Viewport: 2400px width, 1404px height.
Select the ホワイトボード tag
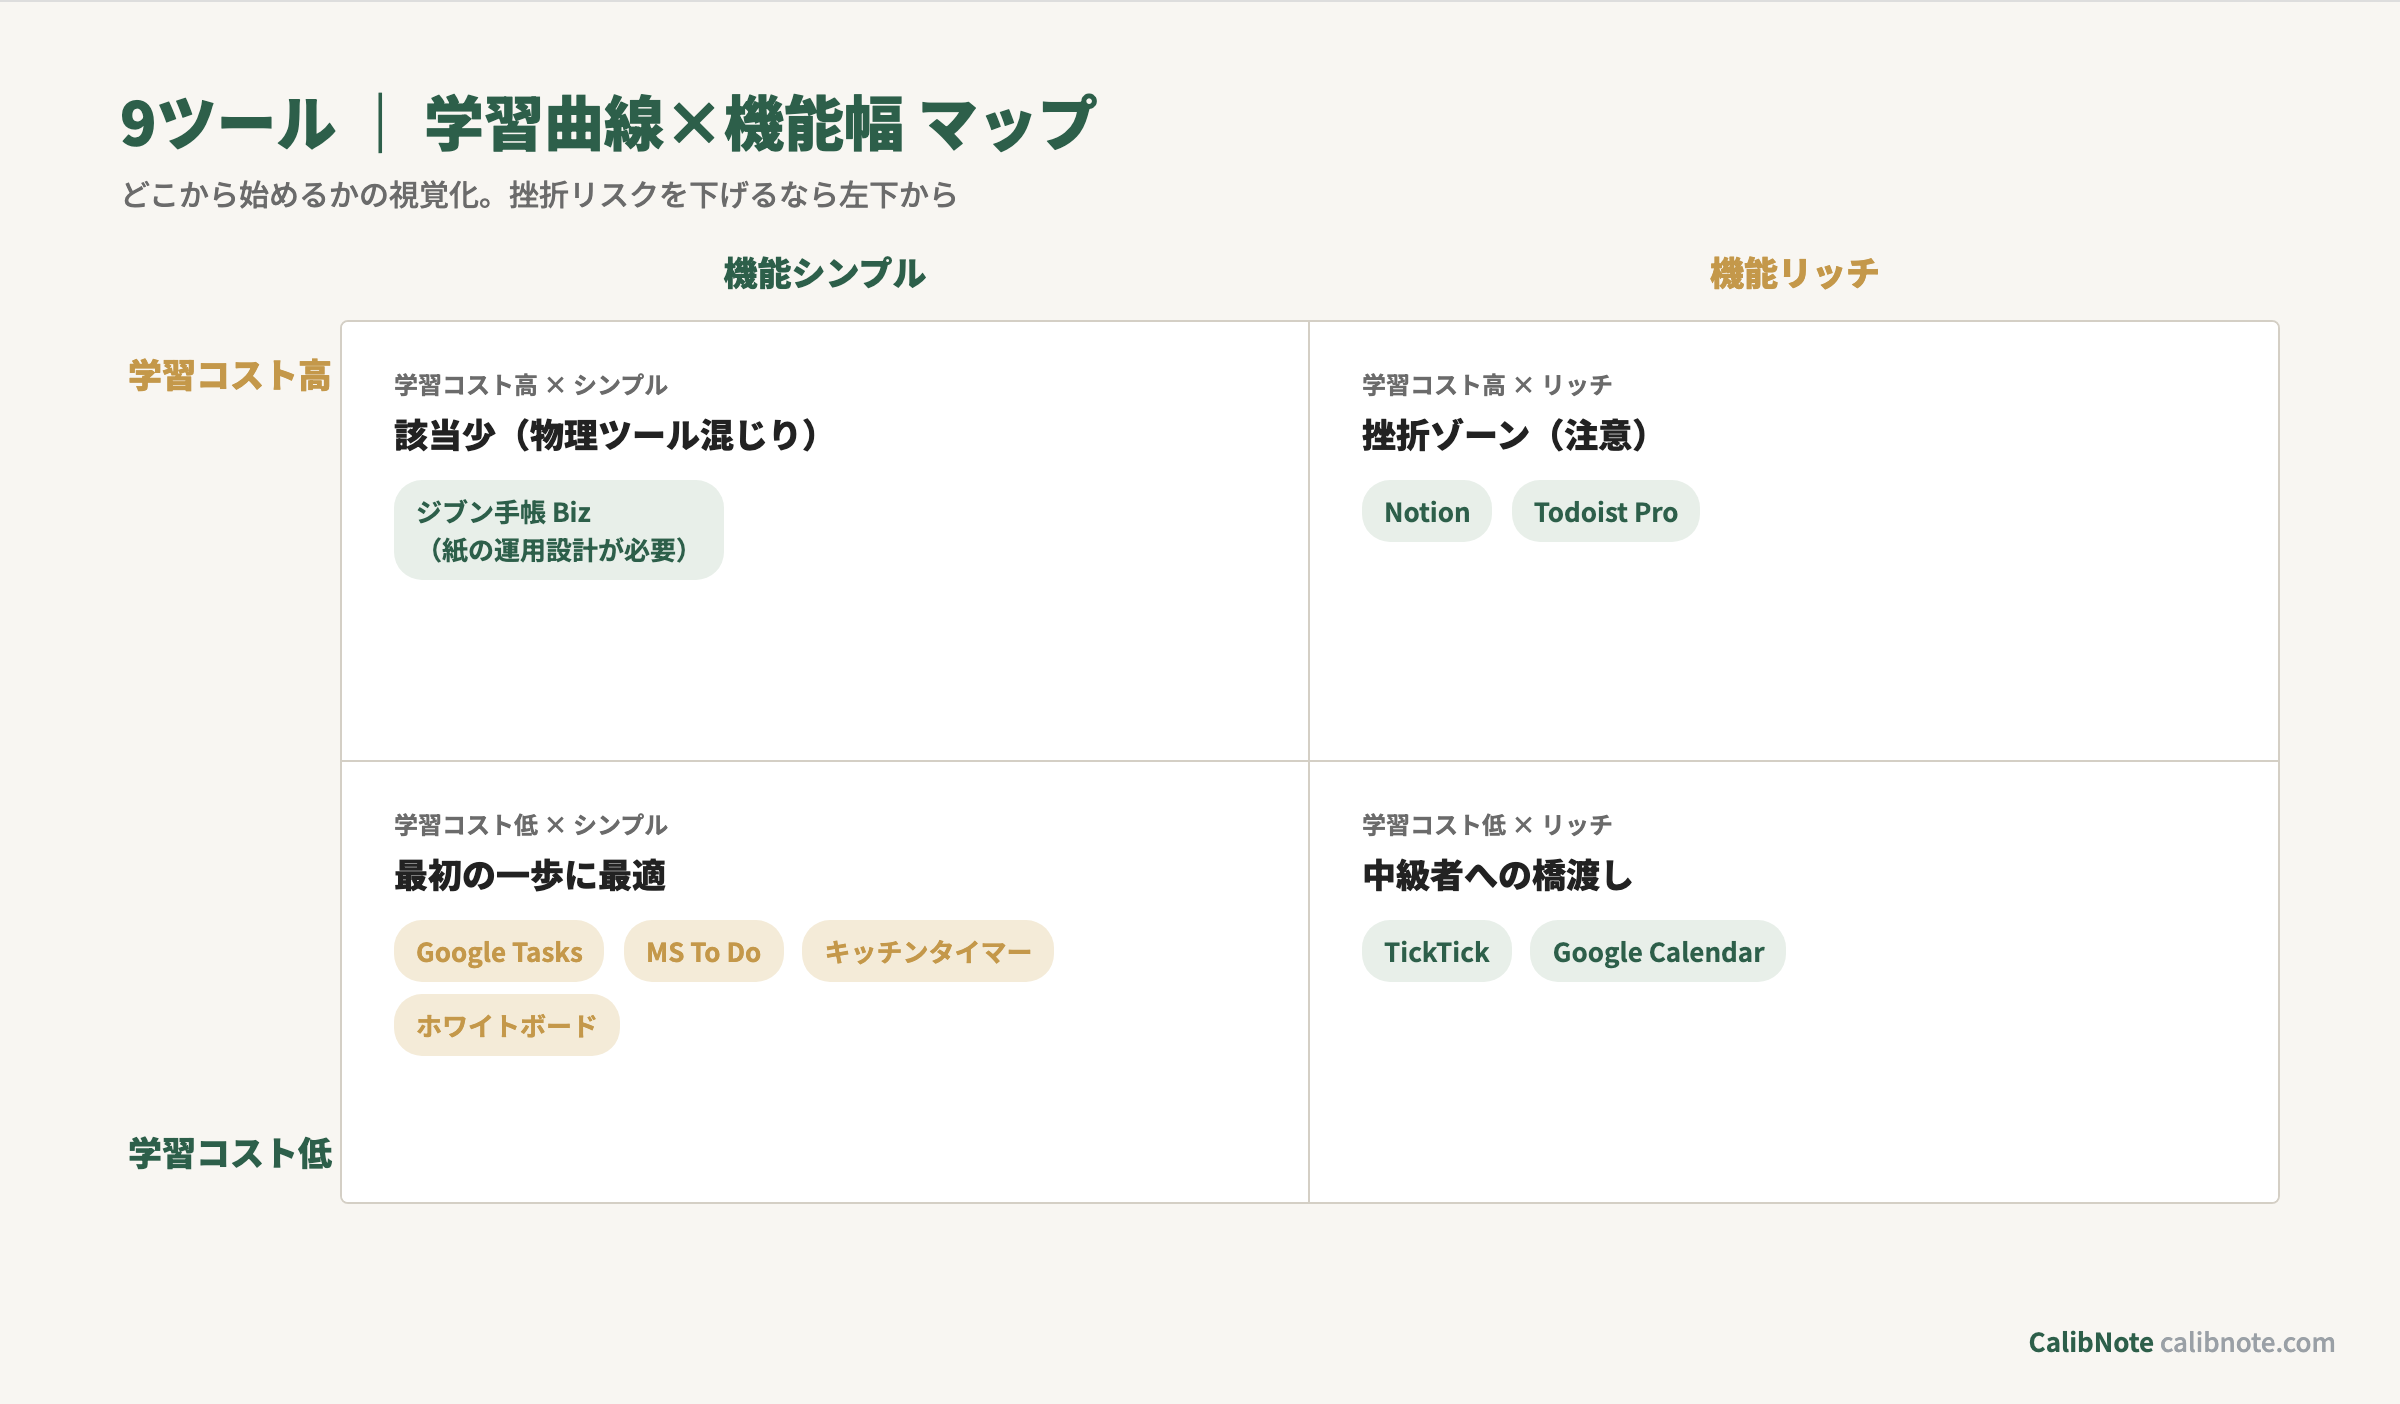point(506,1025)
